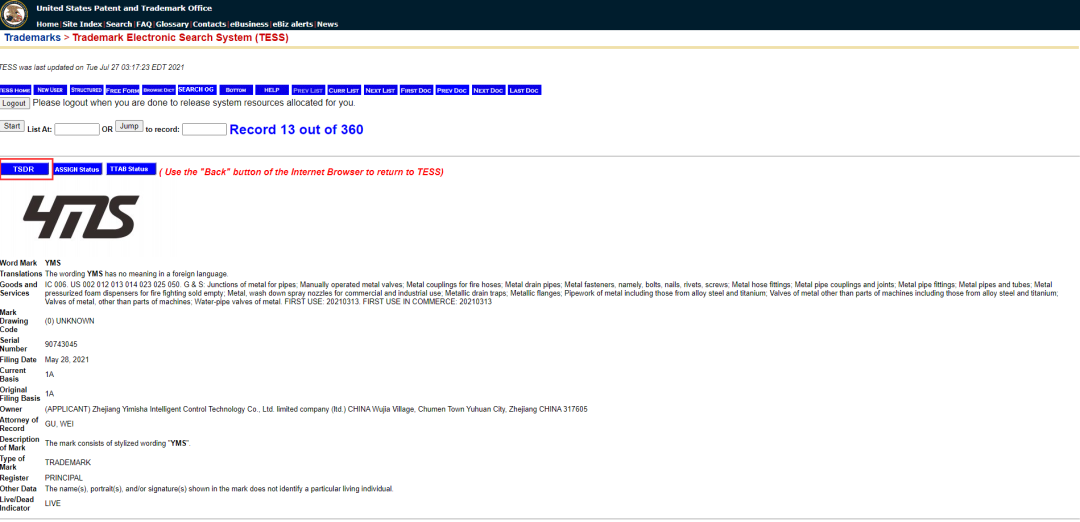This screenshot has height=522, width=1080.
Task: Jump to page Bottom button
Action: pos(236,90)
